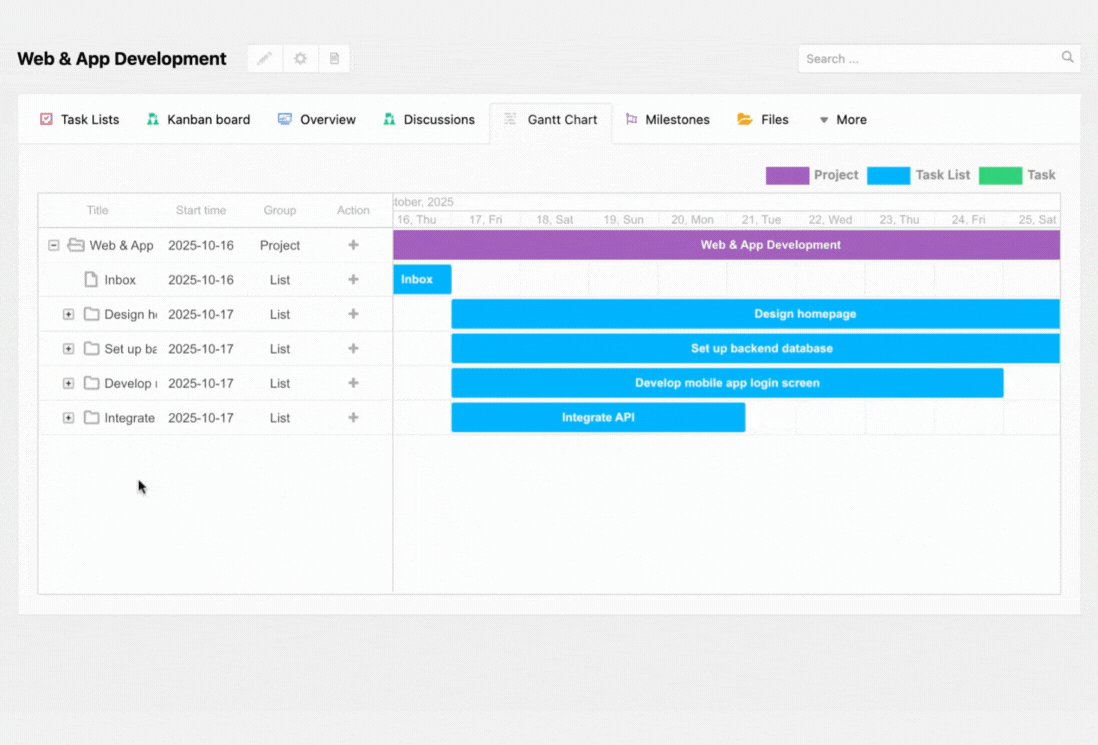Switch to the Gantt Chart tab

click(551, 119)
